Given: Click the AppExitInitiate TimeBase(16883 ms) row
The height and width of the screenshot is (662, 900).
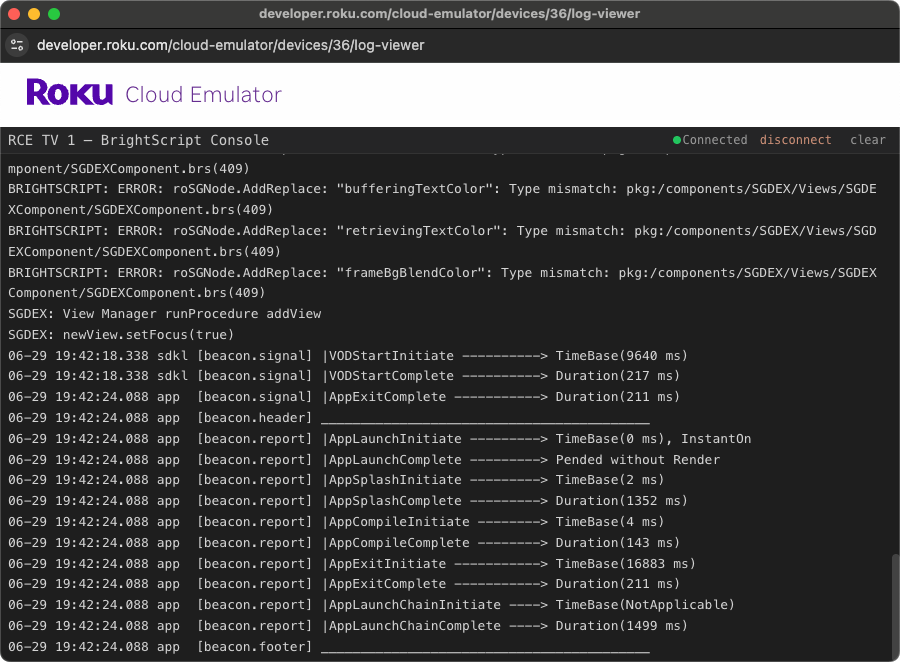Looking at the screenshot, I should tap(352, 564).
